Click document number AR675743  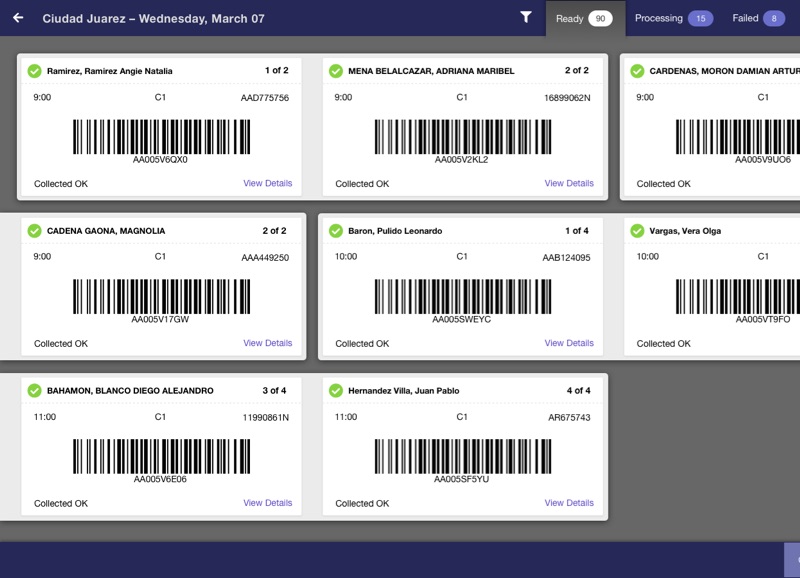point(569,417)
